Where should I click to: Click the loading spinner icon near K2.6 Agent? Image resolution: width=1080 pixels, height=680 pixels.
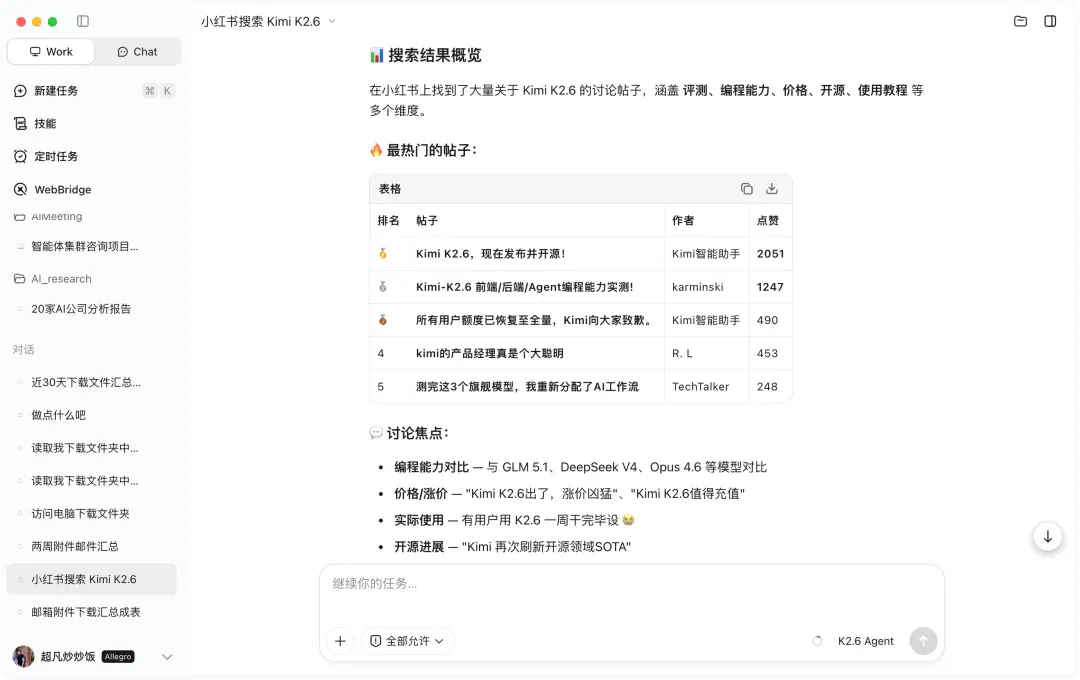coord(817,641)
